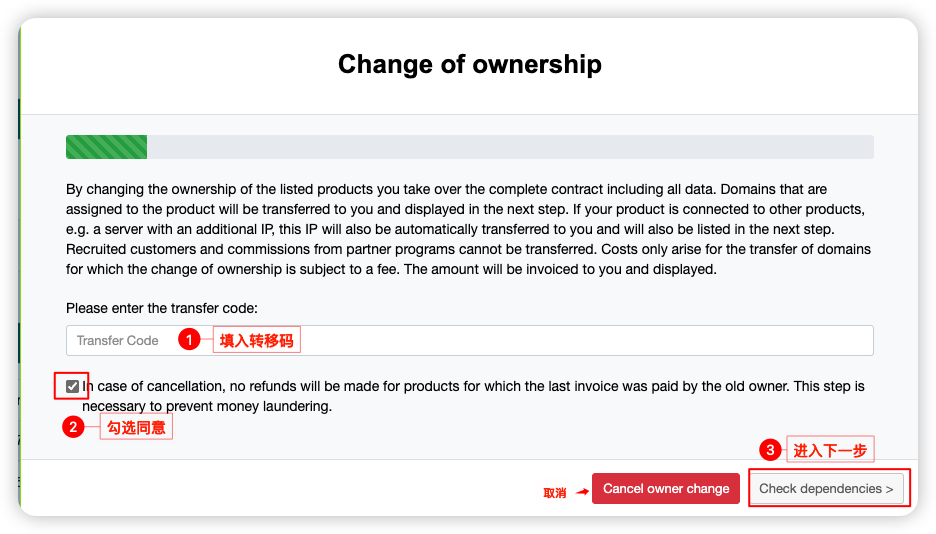Click the red circle numbered 1
The height and width of the screenshot is (534, 936).
(189, 340)
